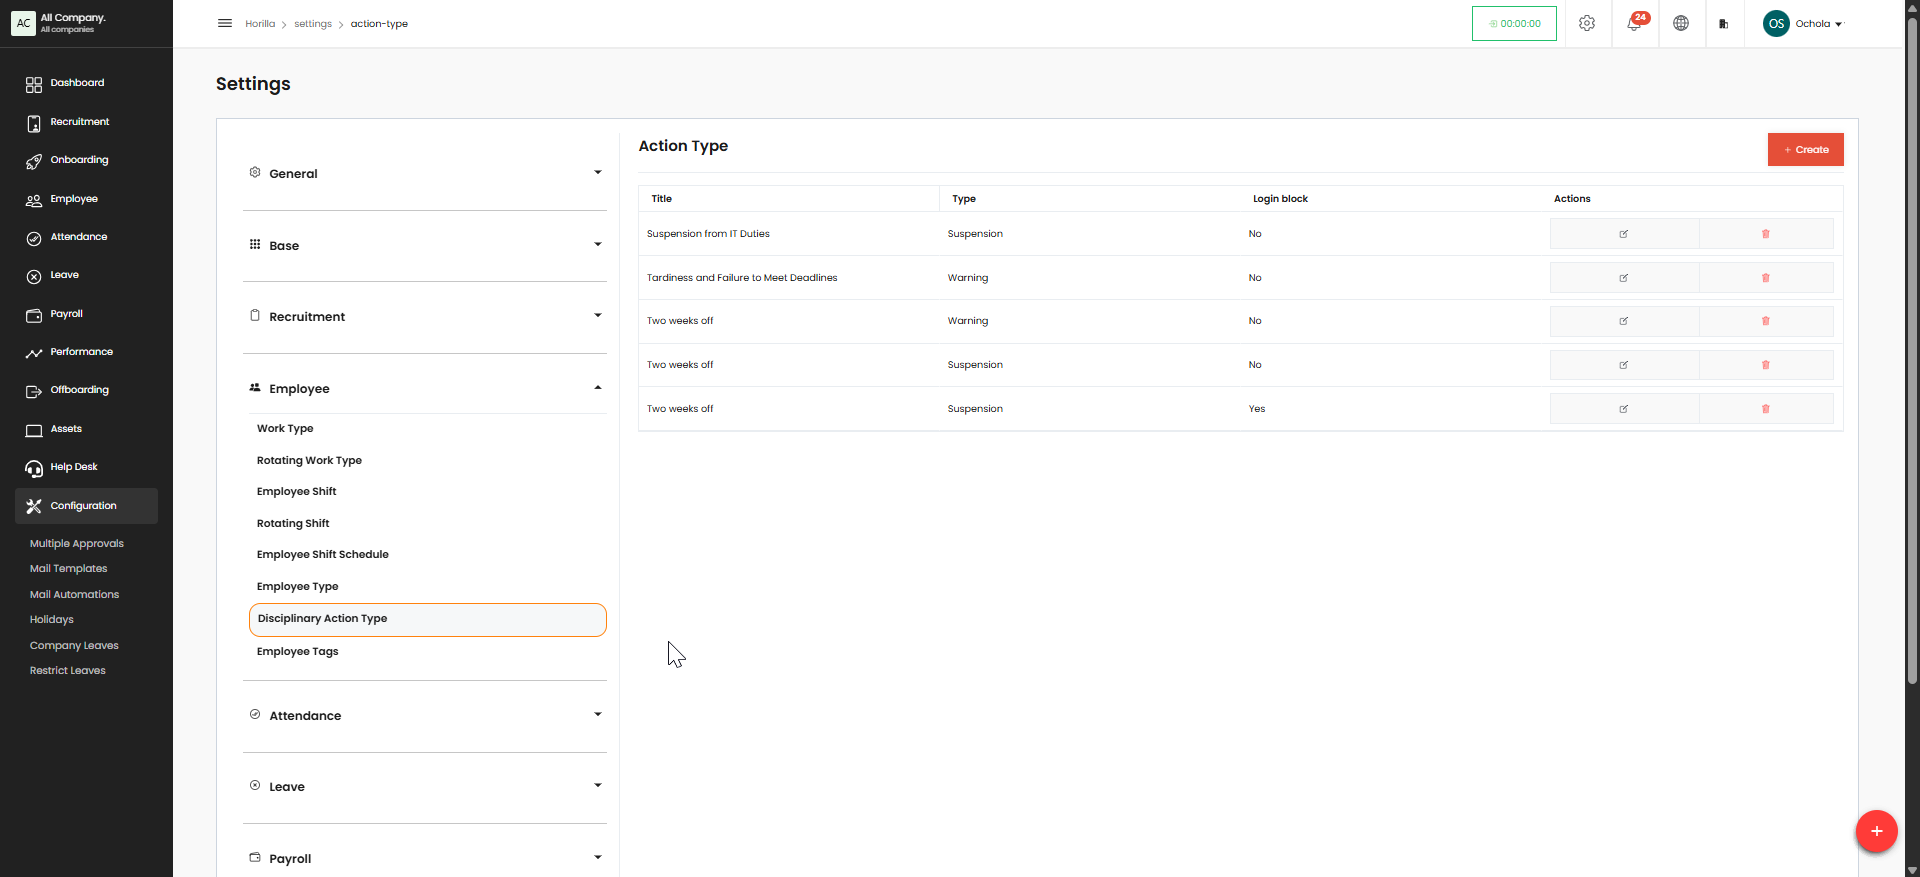Open Recruitment in the left sidebar
Screen dimensions: 1920x877
[x=80, y=122]
